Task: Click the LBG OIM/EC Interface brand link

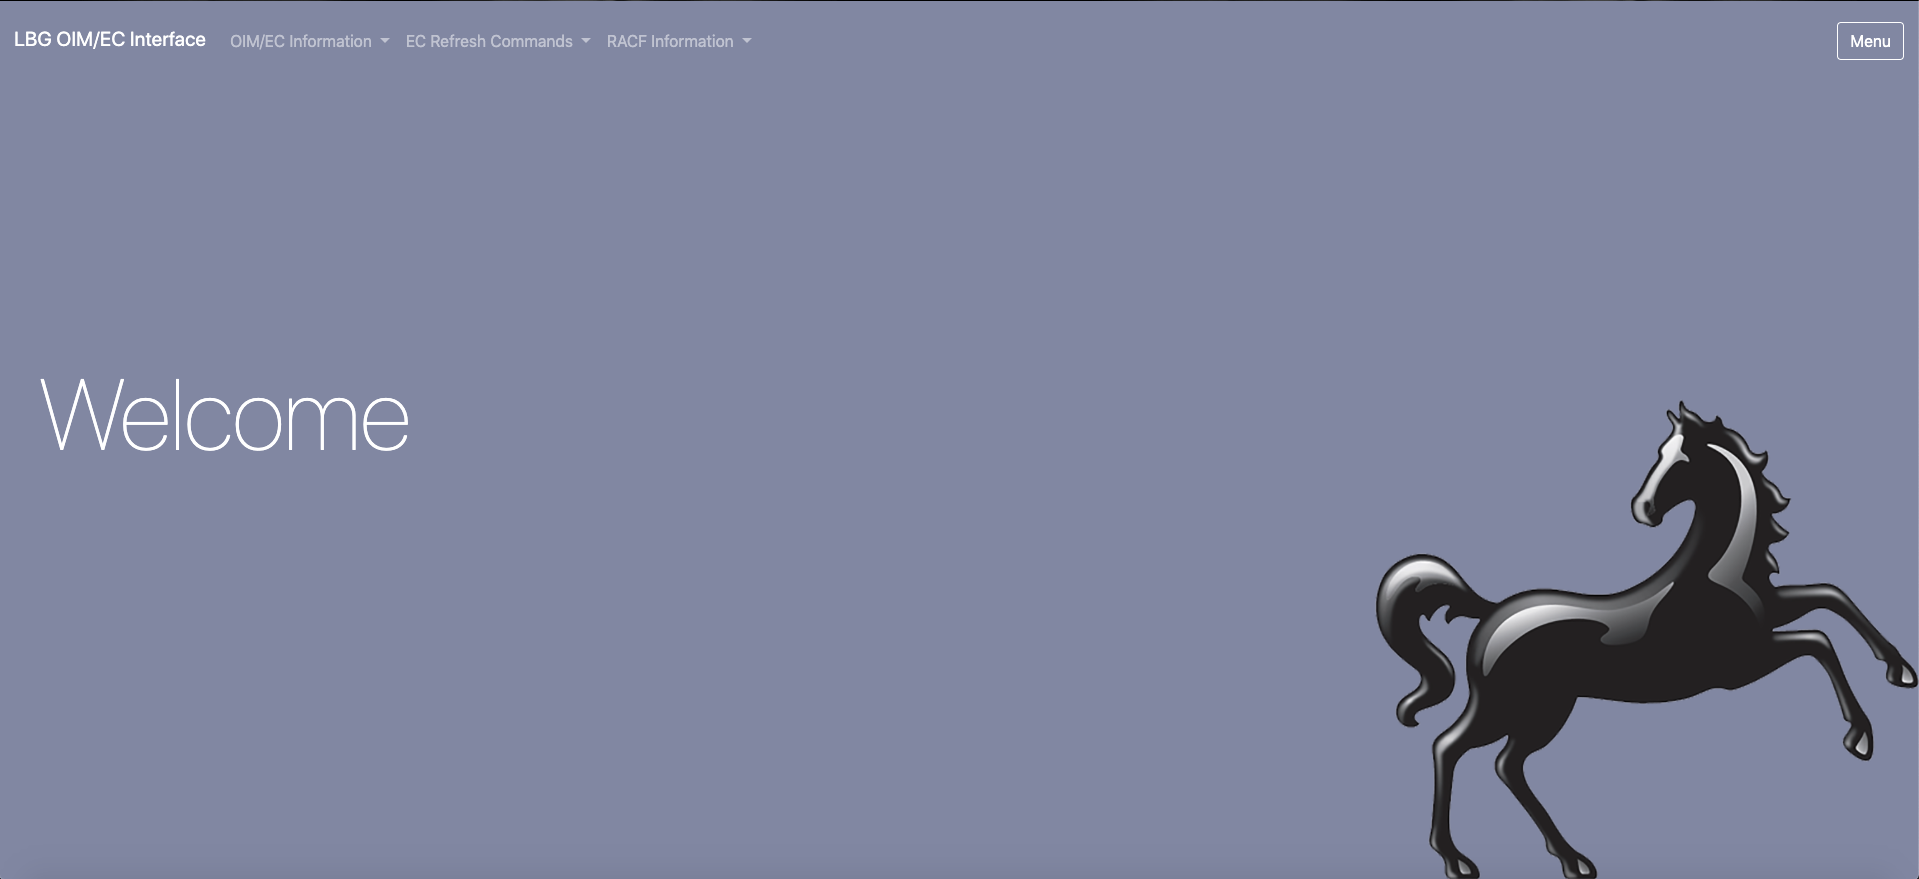Action: tap(110, 40)
